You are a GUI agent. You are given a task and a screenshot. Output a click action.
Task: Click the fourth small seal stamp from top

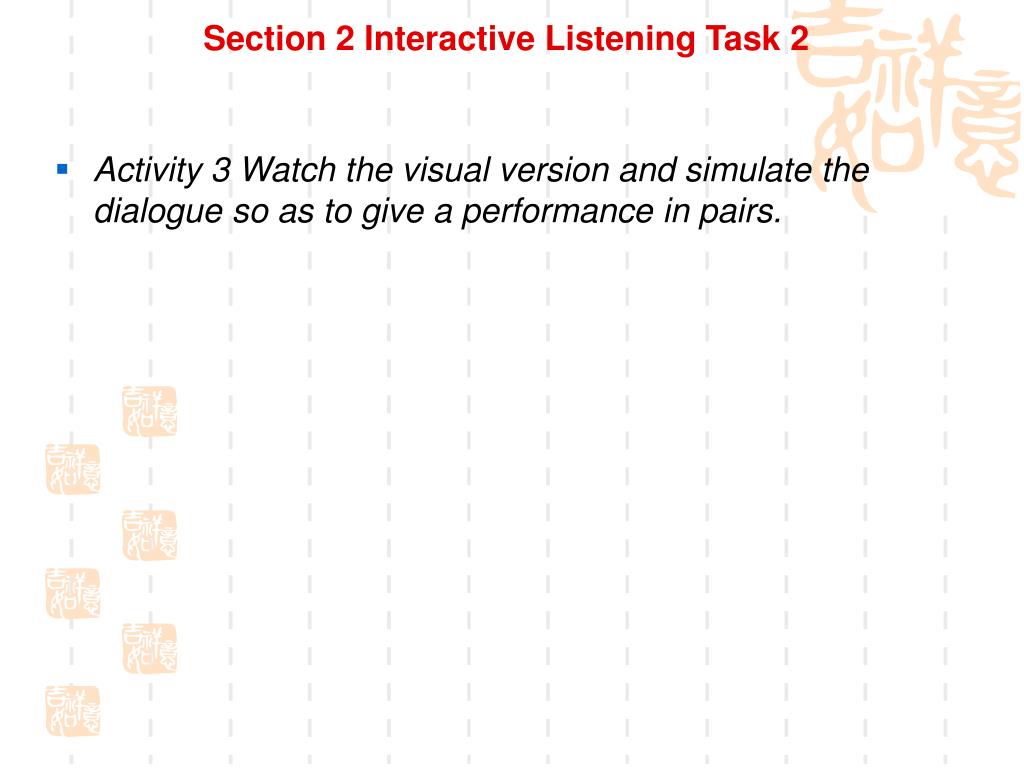(x=72, y=594)
